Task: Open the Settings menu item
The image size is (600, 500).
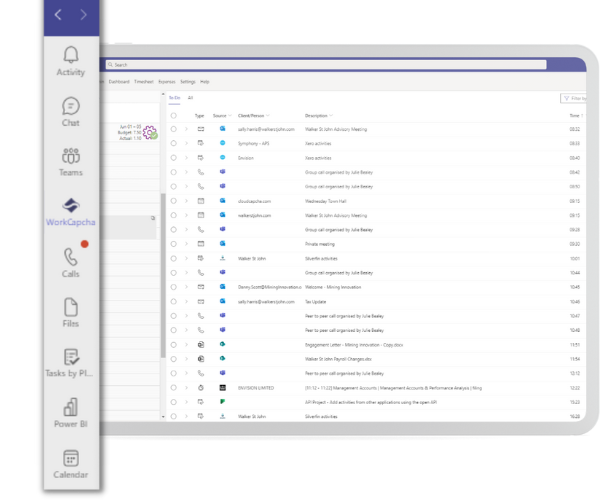Action: [188, 81]
